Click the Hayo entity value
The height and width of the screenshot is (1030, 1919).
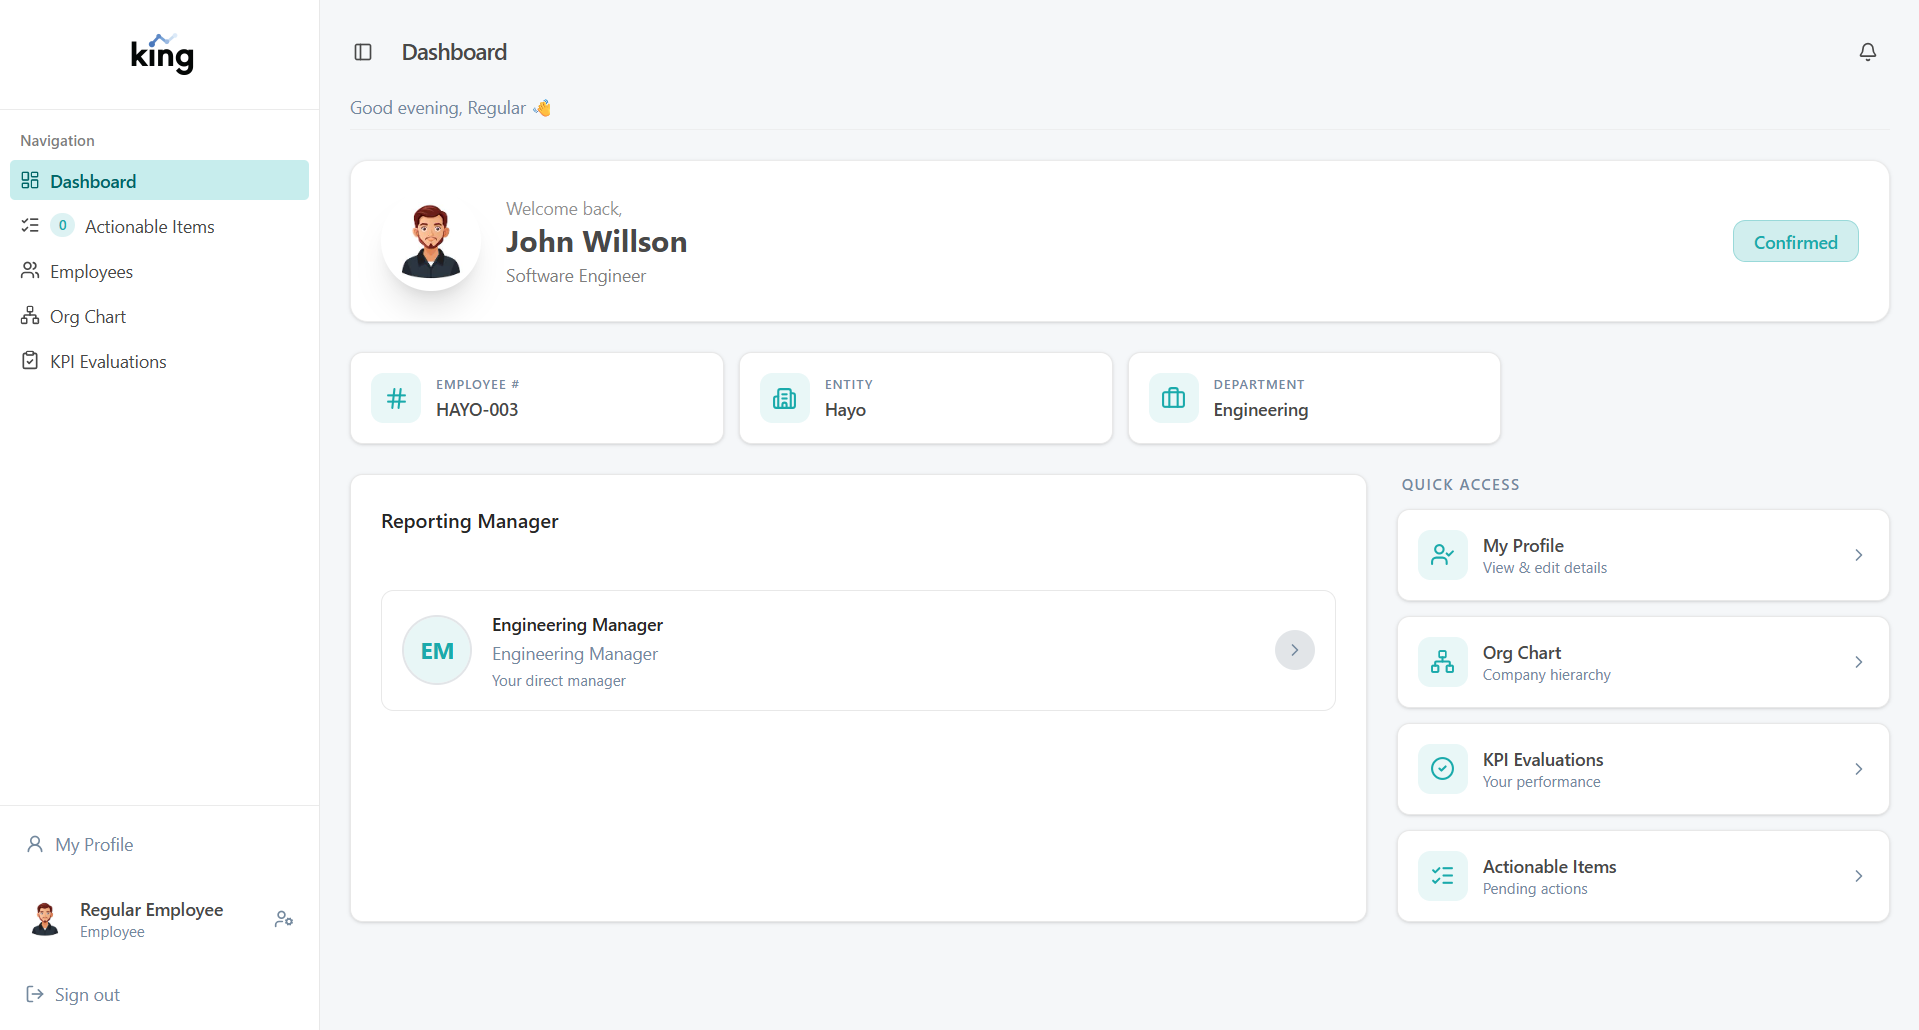coord(845,409)
